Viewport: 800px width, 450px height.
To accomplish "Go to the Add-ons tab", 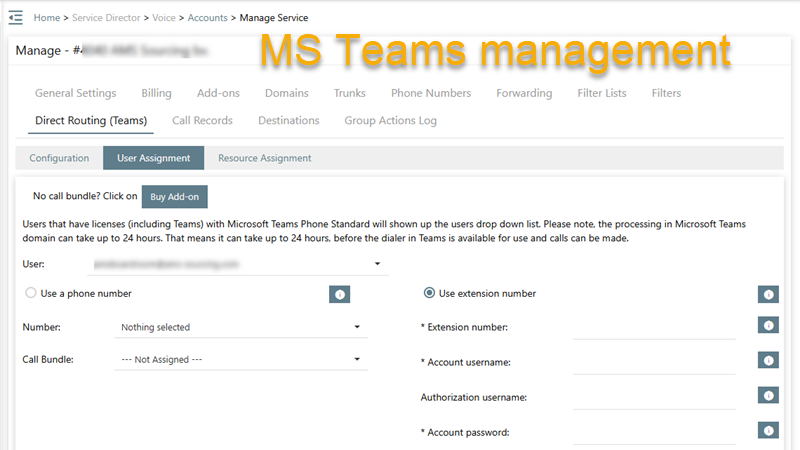I will point(218,93).
